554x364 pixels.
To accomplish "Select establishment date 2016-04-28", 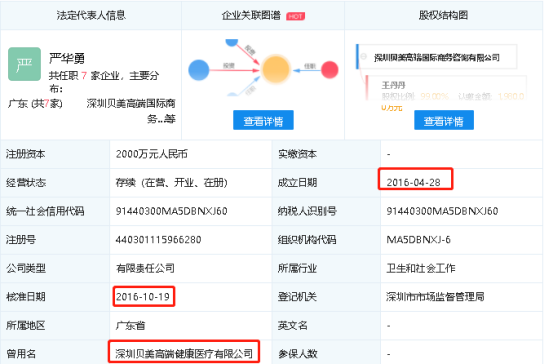I will [x=413, y=182].
